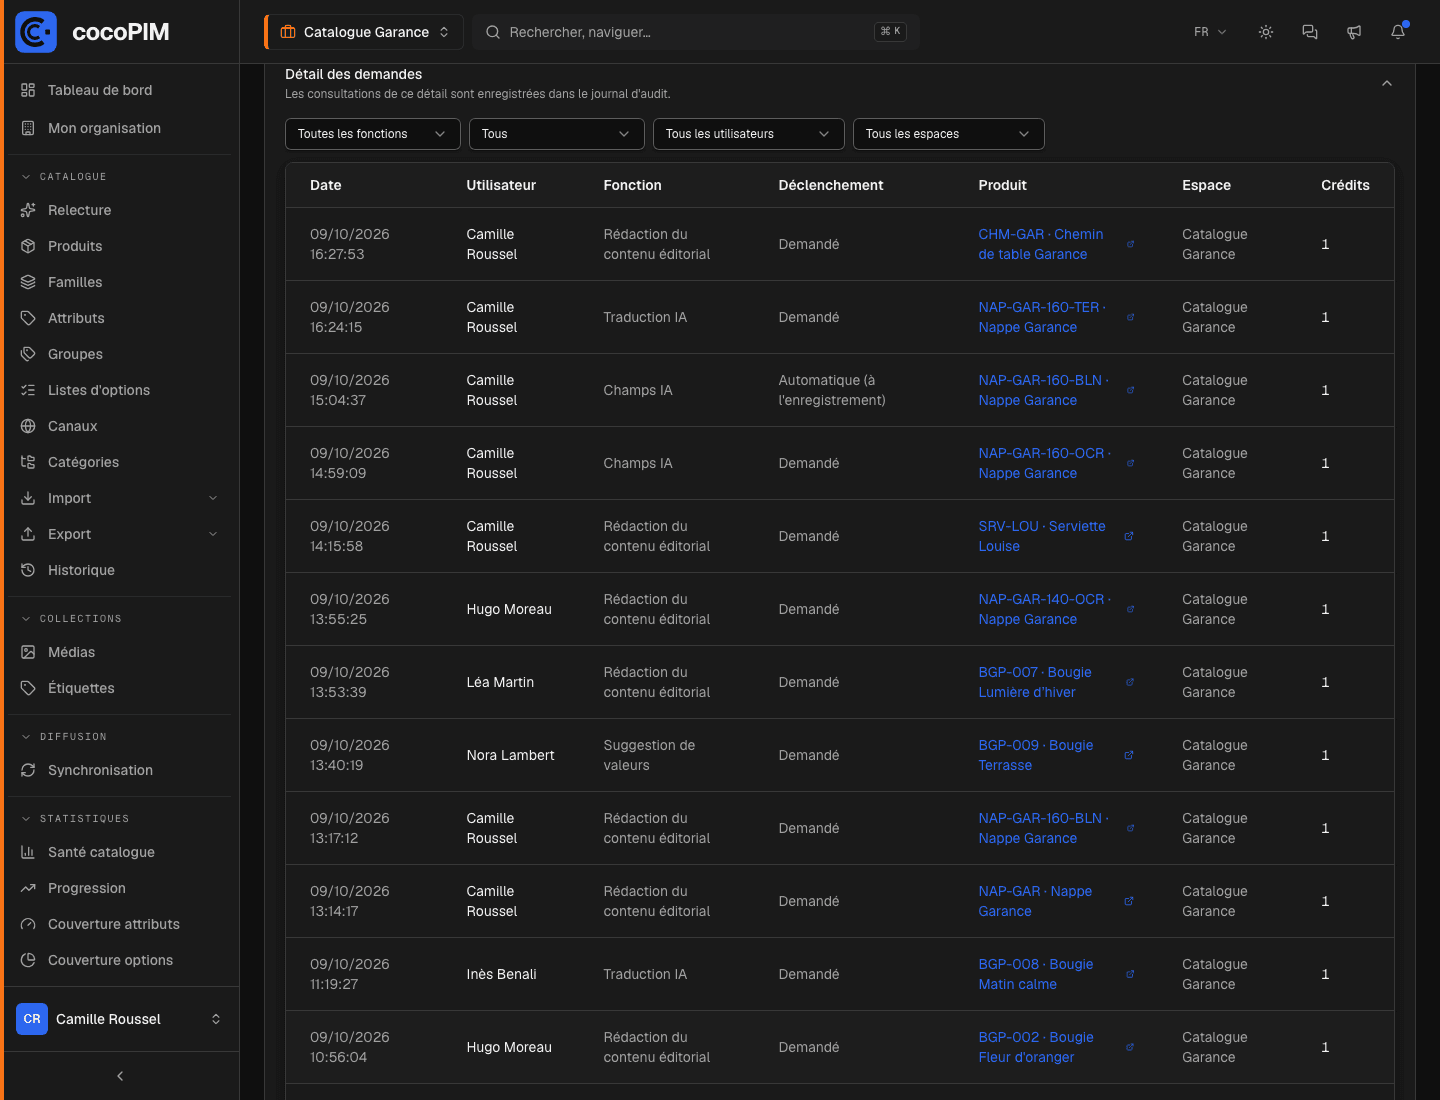This screenshot has width=1440, height=1100.
Task: Collapse the CATALOGUE sidebar section
Action: pyautogui.click(x=64, y=176)
